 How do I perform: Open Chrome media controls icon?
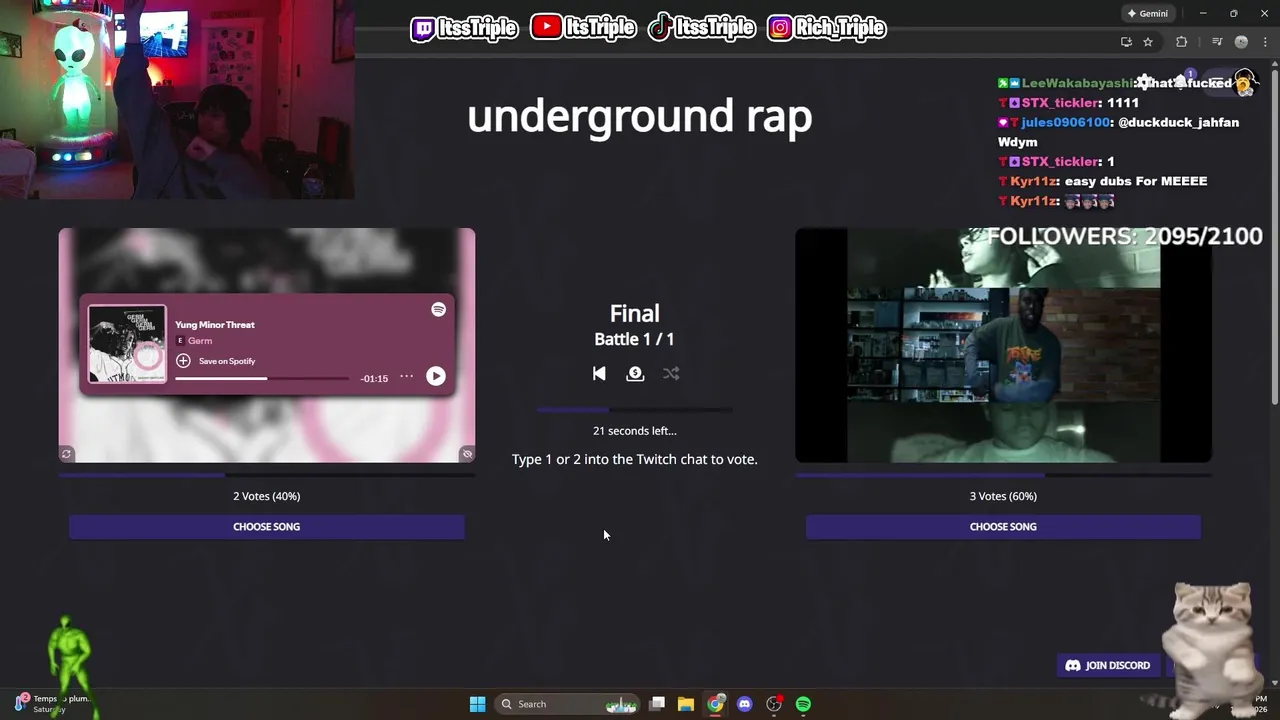coord(1217,42)
